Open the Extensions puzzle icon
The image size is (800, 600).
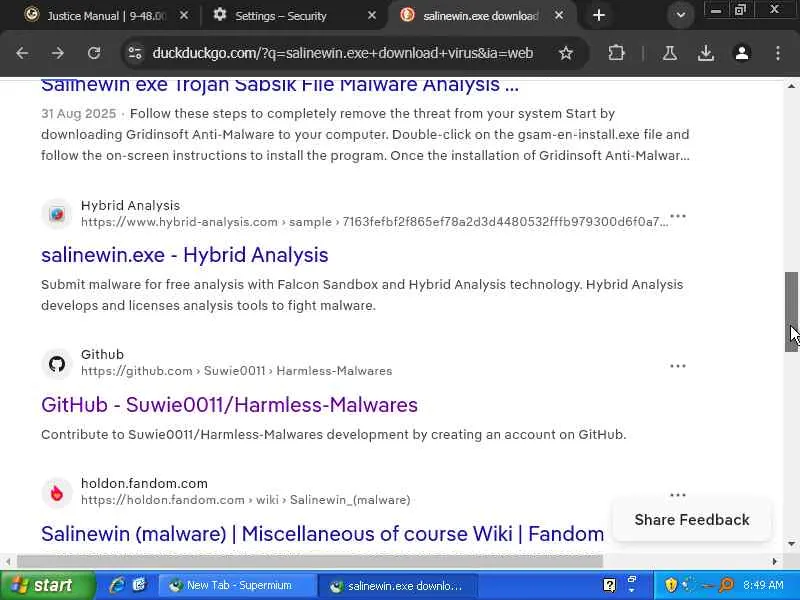coord(616,53)
